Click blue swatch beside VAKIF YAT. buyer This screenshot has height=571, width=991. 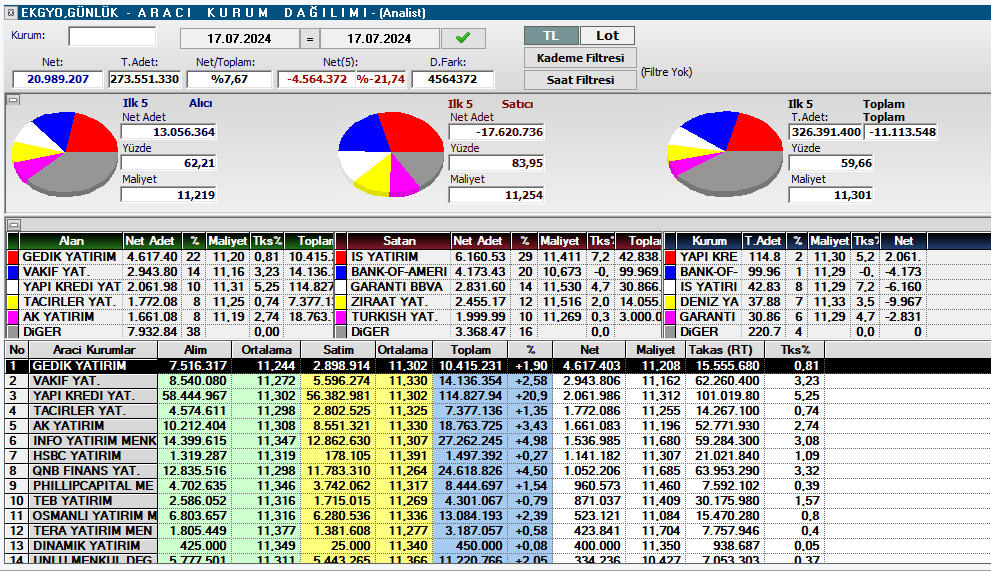pos(13,272)
